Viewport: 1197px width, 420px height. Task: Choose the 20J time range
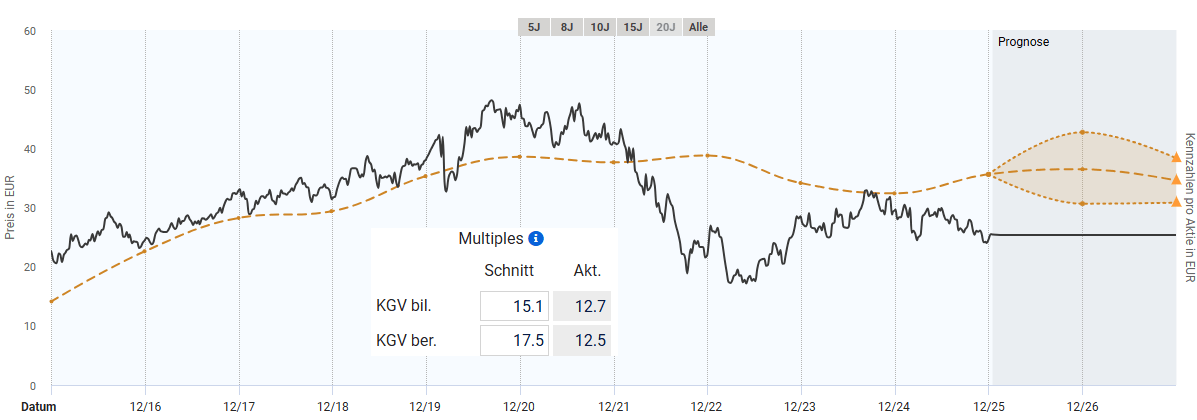(x=665, y=27)
